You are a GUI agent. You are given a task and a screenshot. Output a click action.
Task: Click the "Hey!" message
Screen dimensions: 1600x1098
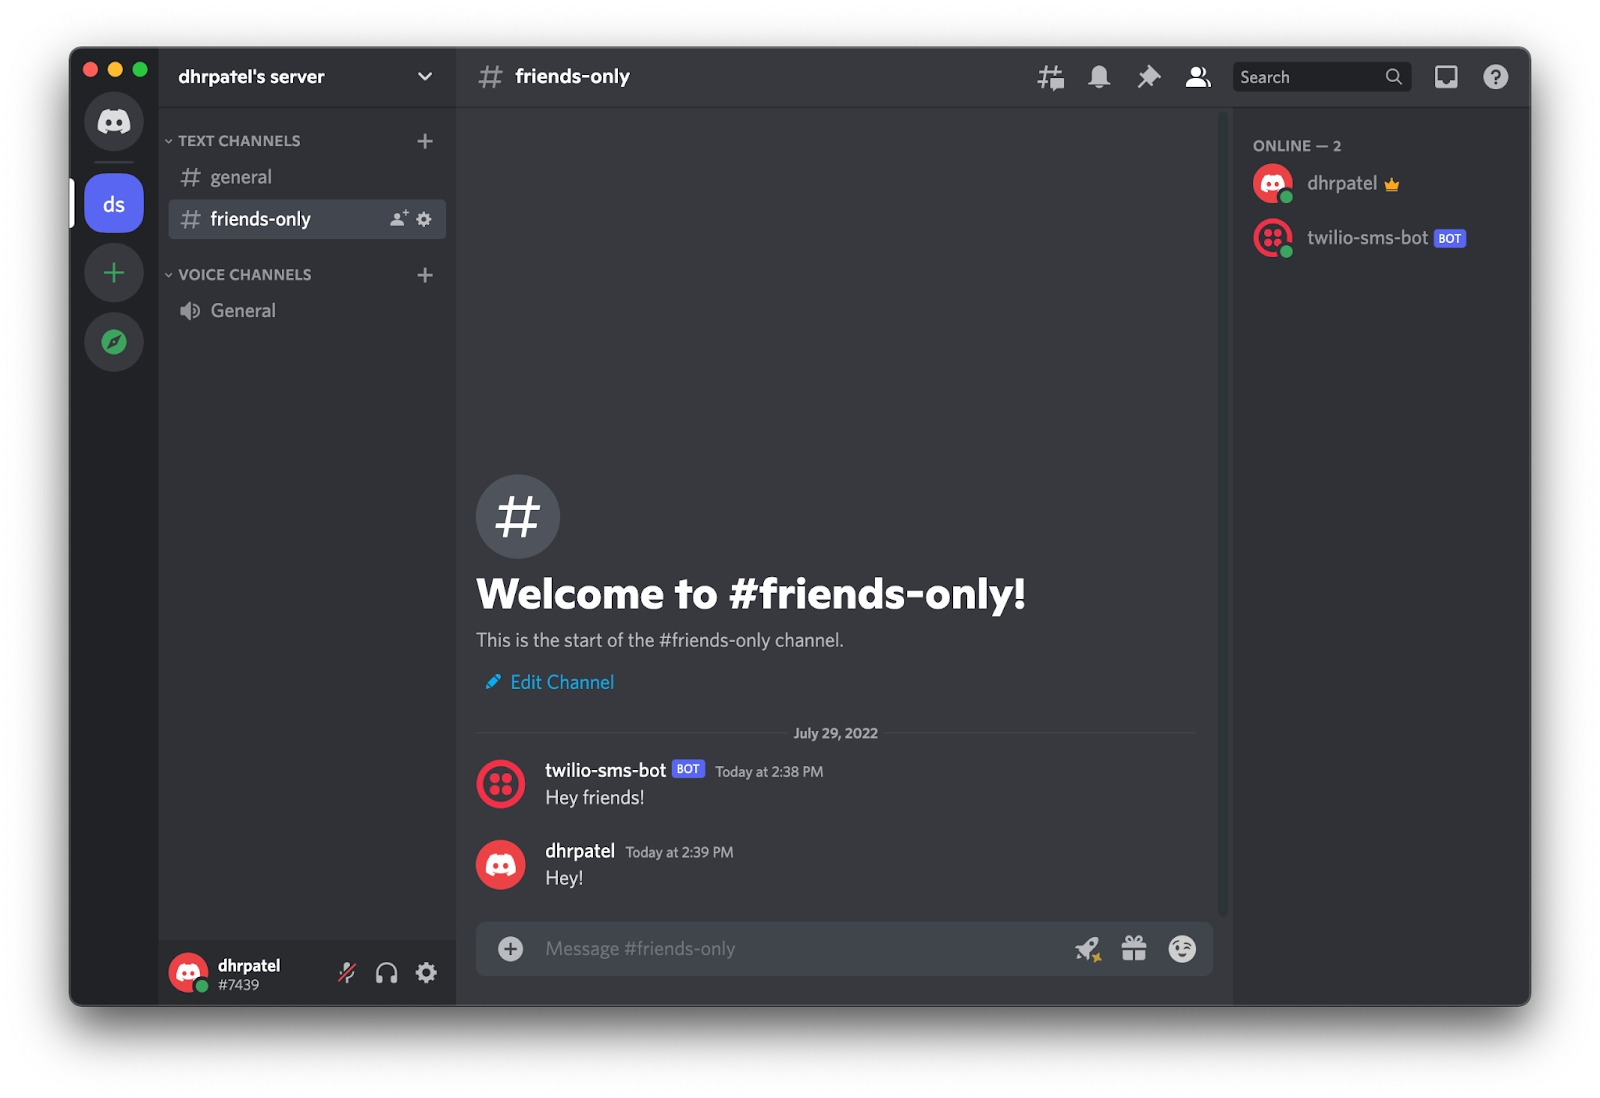(564, 878)
